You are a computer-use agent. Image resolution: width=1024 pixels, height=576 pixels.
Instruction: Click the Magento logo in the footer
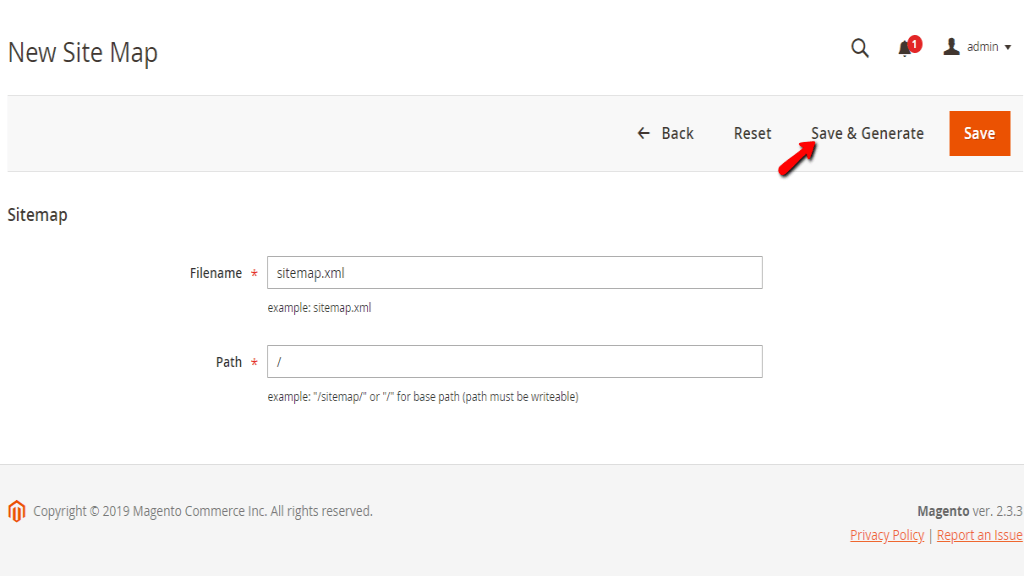point(16,510)
